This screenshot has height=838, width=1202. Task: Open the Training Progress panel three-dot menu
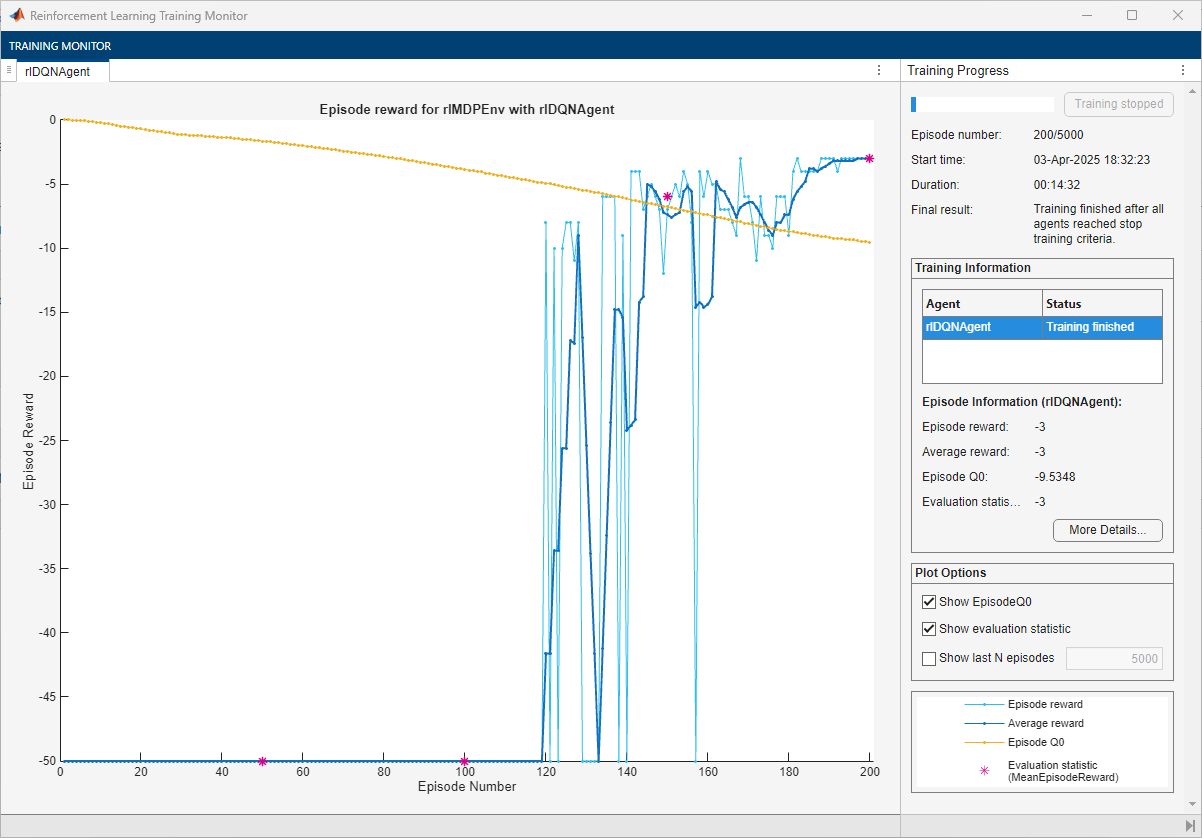coord(1183,70)
